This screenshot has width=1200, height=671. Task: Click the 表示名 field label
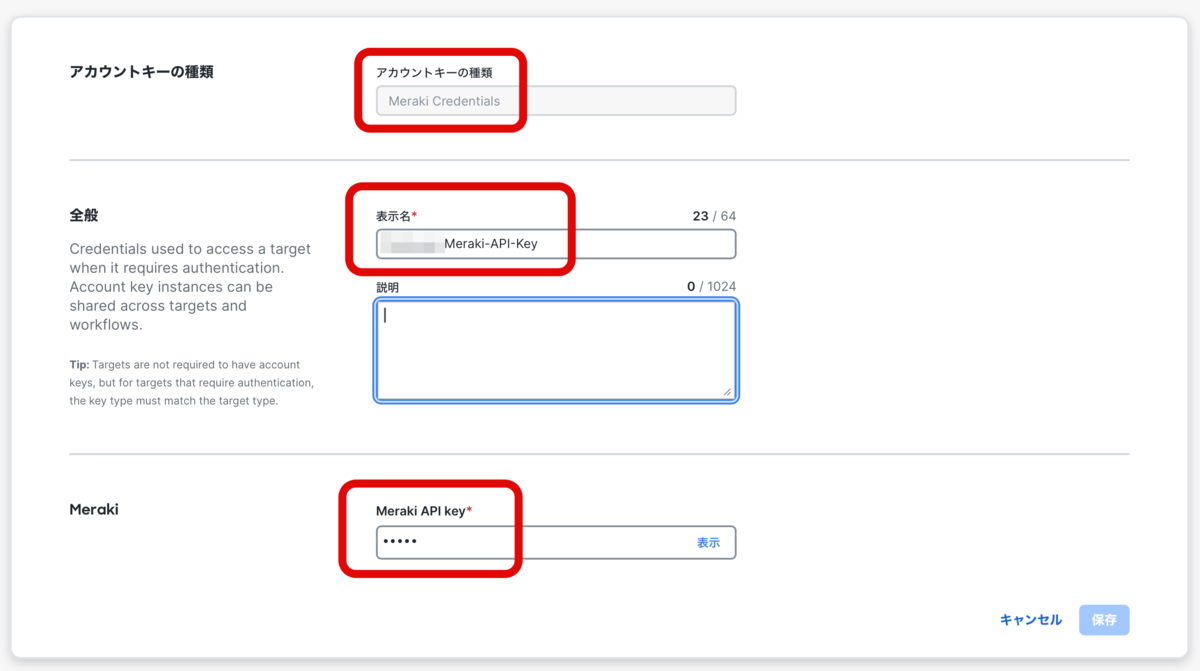396,216
